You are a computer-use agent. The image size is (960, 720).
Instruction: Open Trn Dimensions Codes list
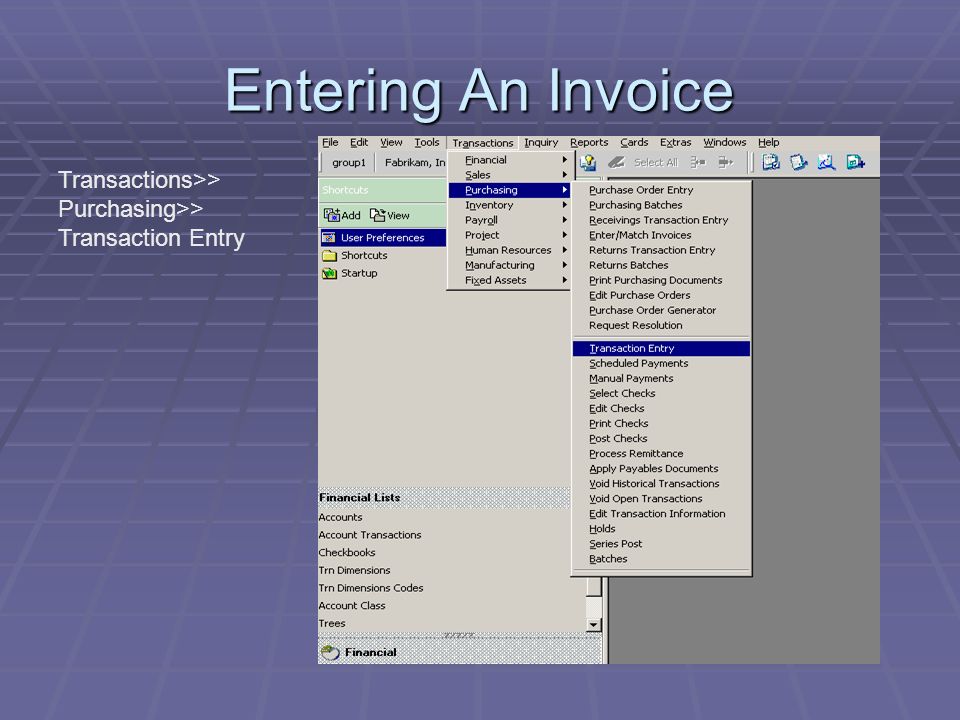371,588
